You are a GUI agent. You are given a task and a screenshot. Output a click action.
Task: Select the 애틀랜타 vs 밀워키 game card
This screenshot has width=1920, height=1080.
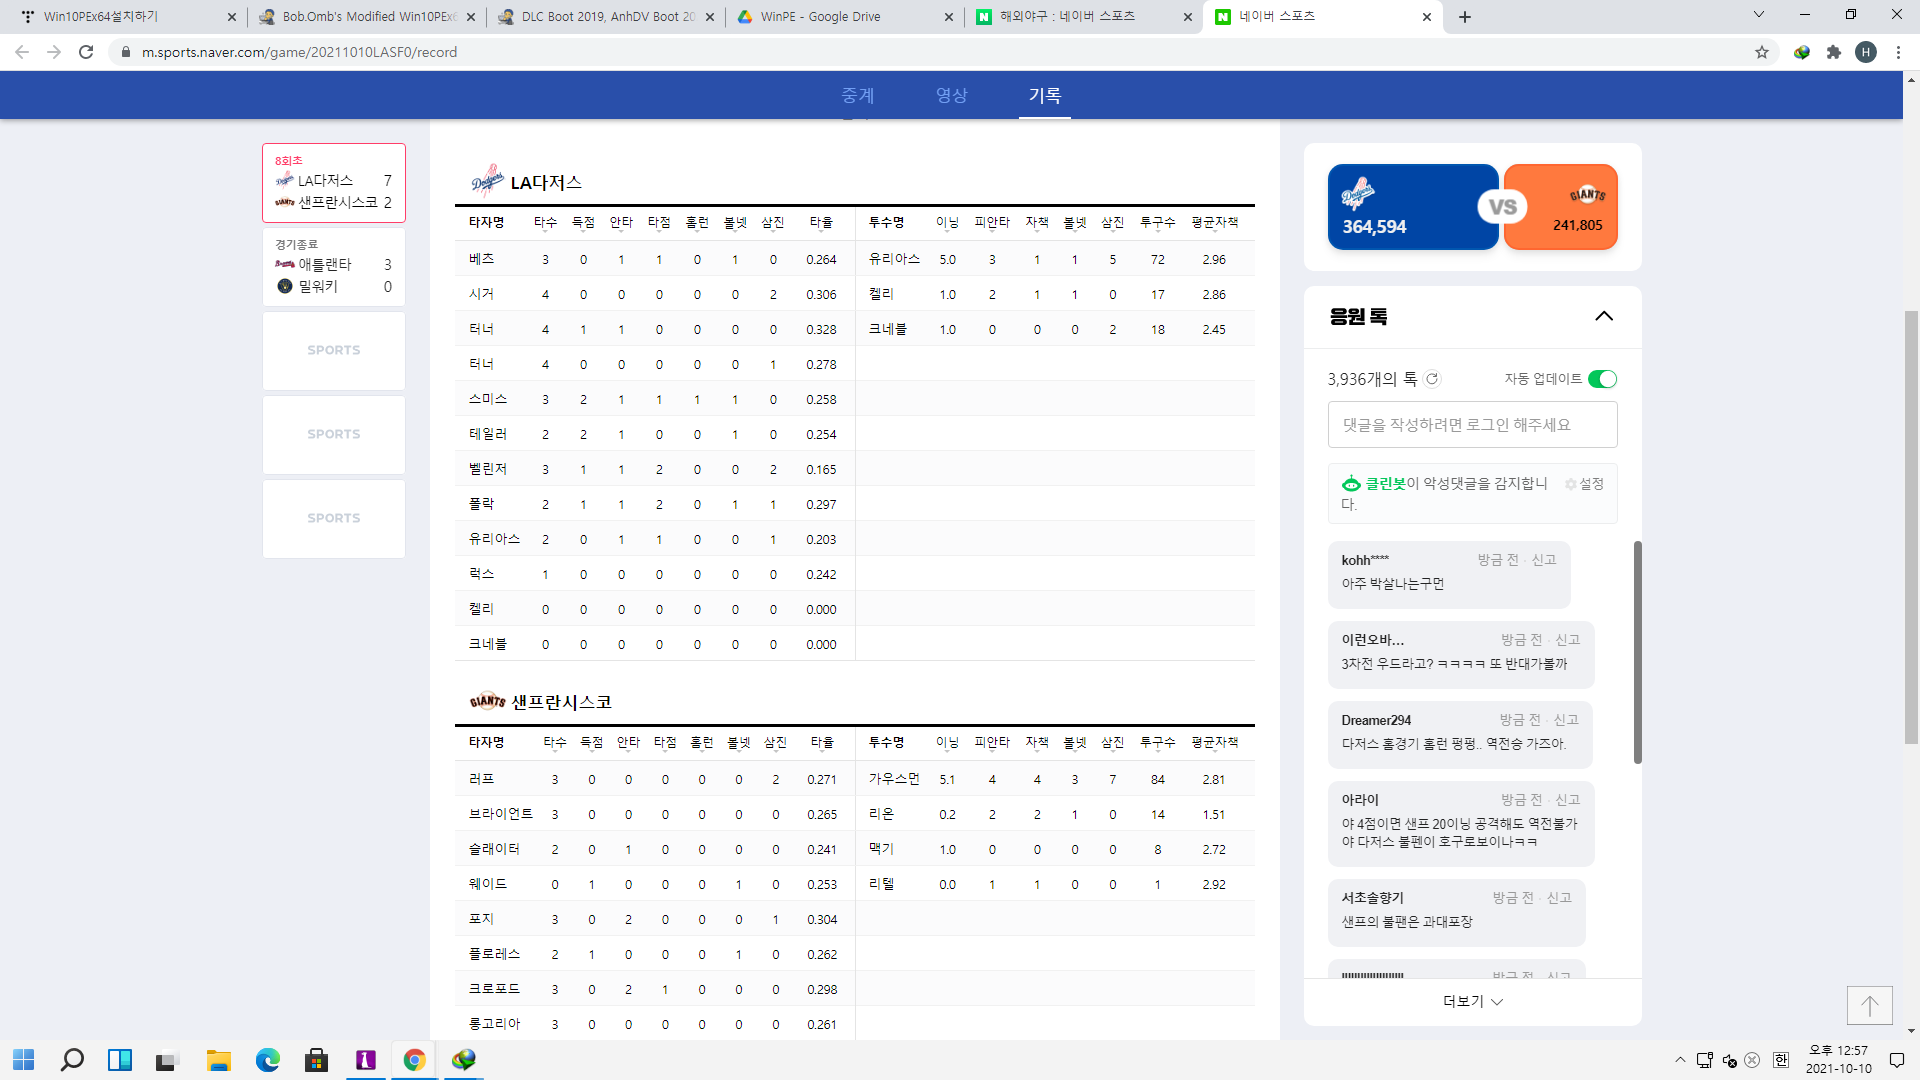[334, 267]
